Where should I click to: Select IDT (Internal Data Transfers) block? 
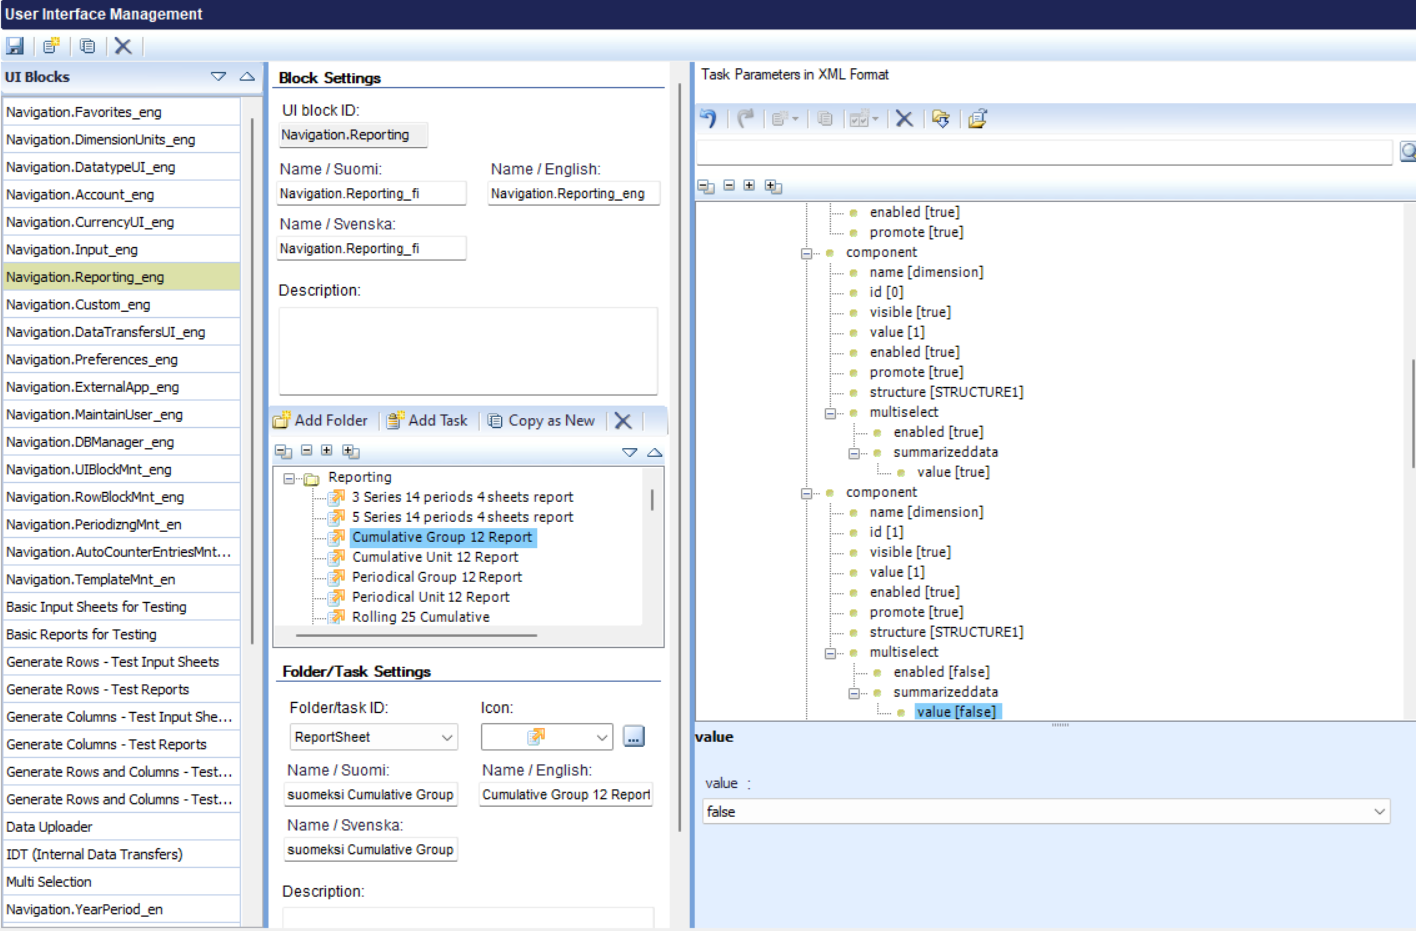click(x=121, y=854)
